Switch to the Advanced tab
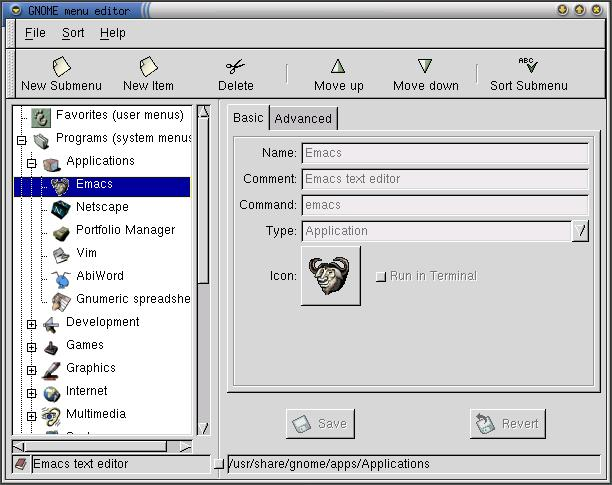Viewport: 612px width, 485px height. pos(303,119)
